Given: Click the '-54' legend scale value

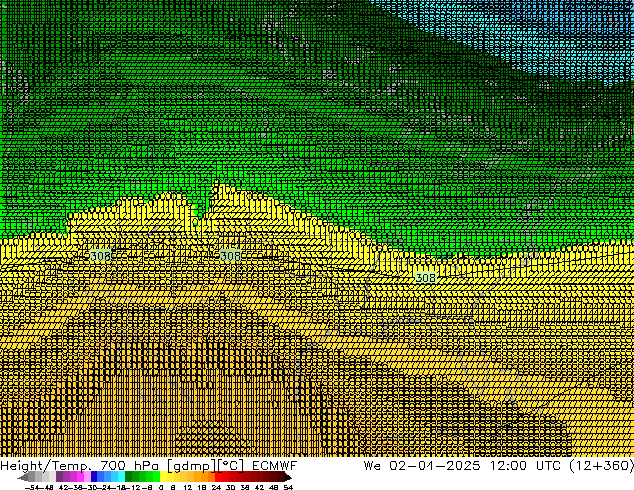Looking at the screenshot, I should pyautogui.click(x=32, y=487).
